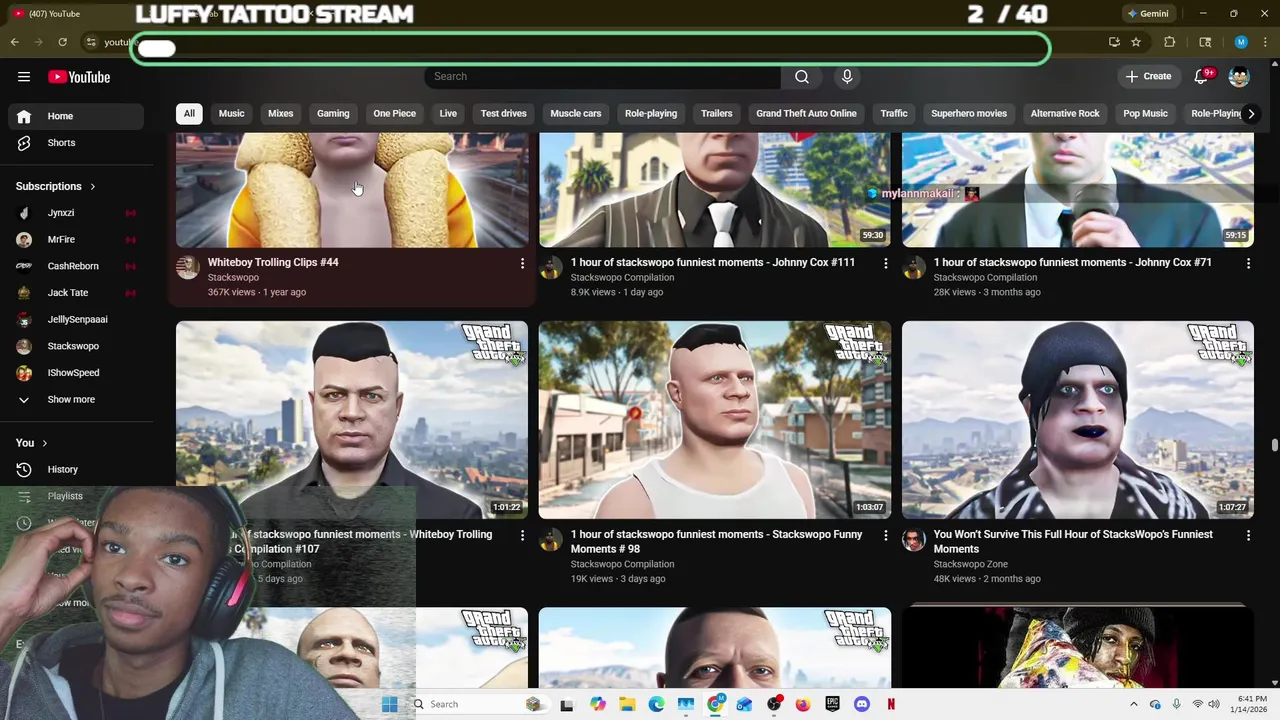Reload the page with browser refresh icon

(x=62, y=42)
